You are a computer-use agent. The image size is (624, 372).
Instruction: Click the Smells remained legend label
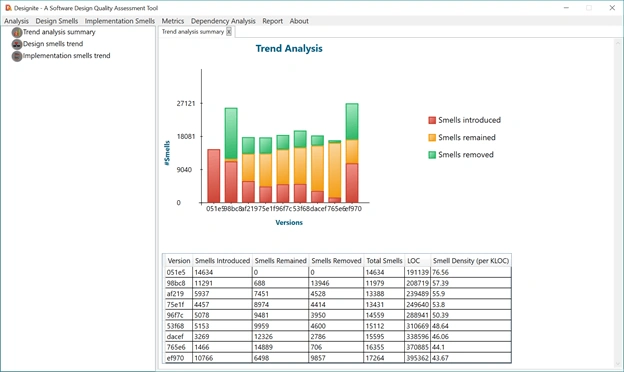tap(467, 138)
